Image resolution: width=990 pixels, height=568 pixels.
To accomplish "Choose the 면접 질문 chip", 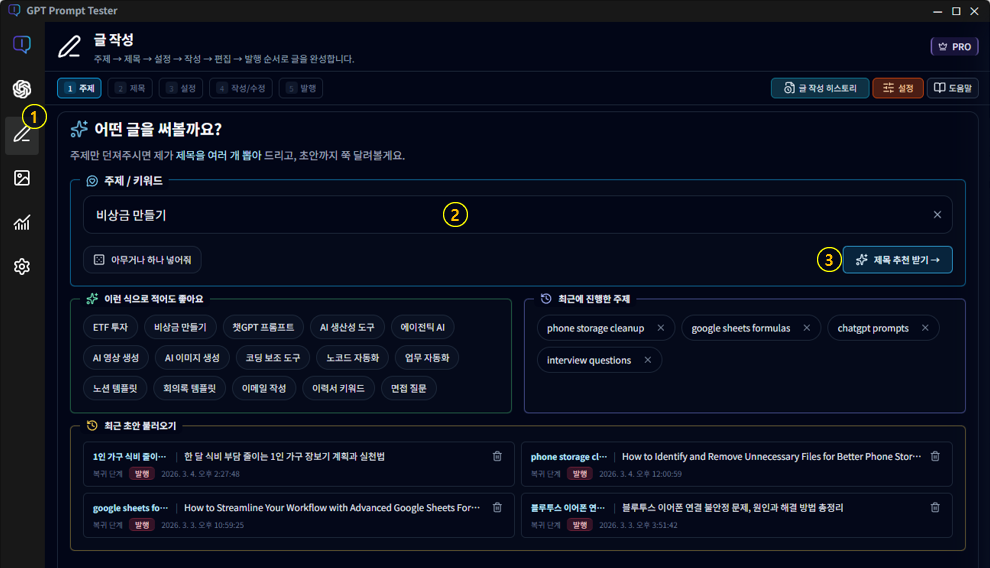I will 409,388.
